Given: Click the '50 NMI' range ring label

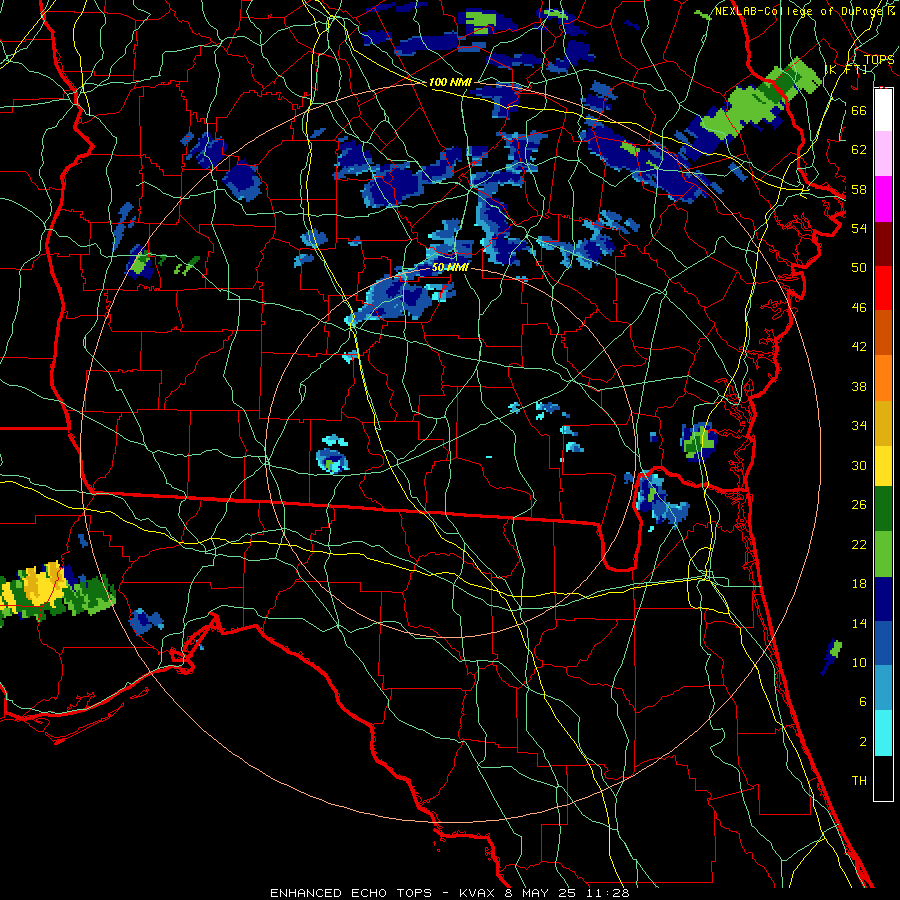Looking at the screenshot, I should [450, 267].
